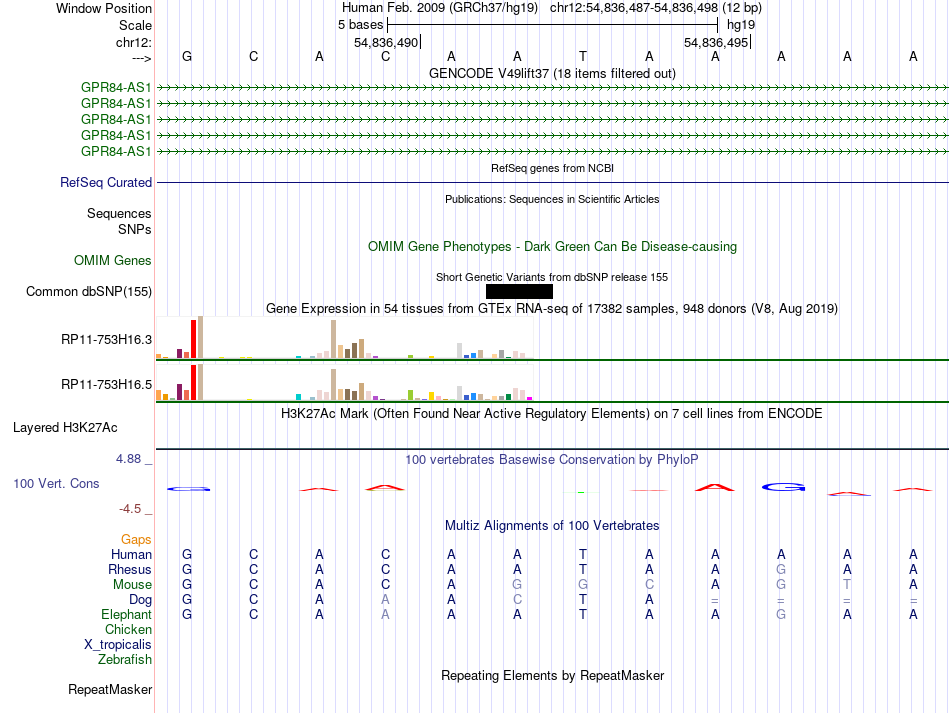Click the Layered H3K27Ac track label
The image size is (950, 713).
tap(65, 428)
